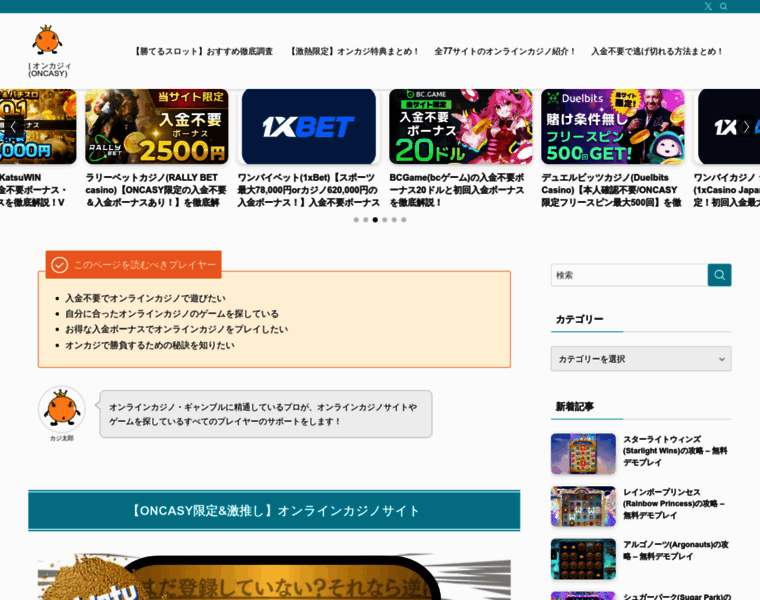Open the ラリーベットカジノ article title link
The width and height of the screenshot is (760, 600).
pyautogui.click(x=156, y=190)
